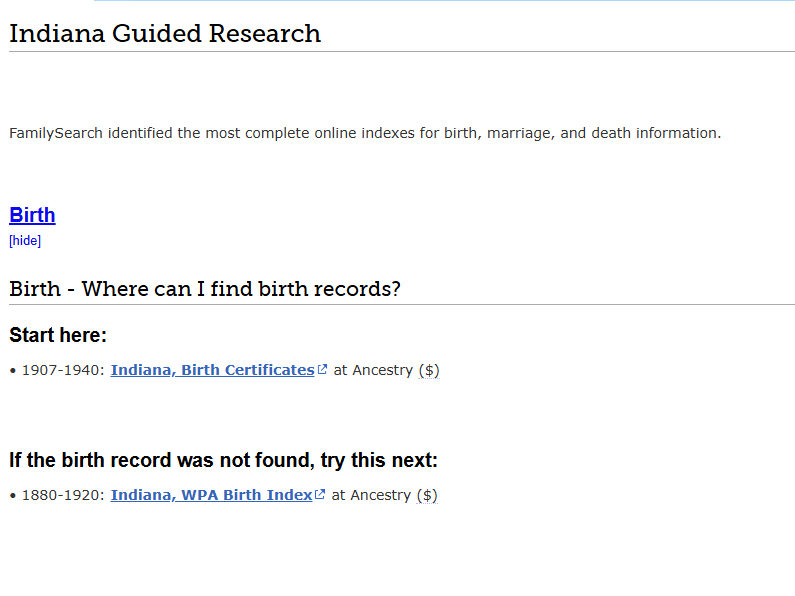The width and height of the screenshot is (795, 596).
Task: Click the bullet before the 1880-1920 entry
Action: click(13, 496)
